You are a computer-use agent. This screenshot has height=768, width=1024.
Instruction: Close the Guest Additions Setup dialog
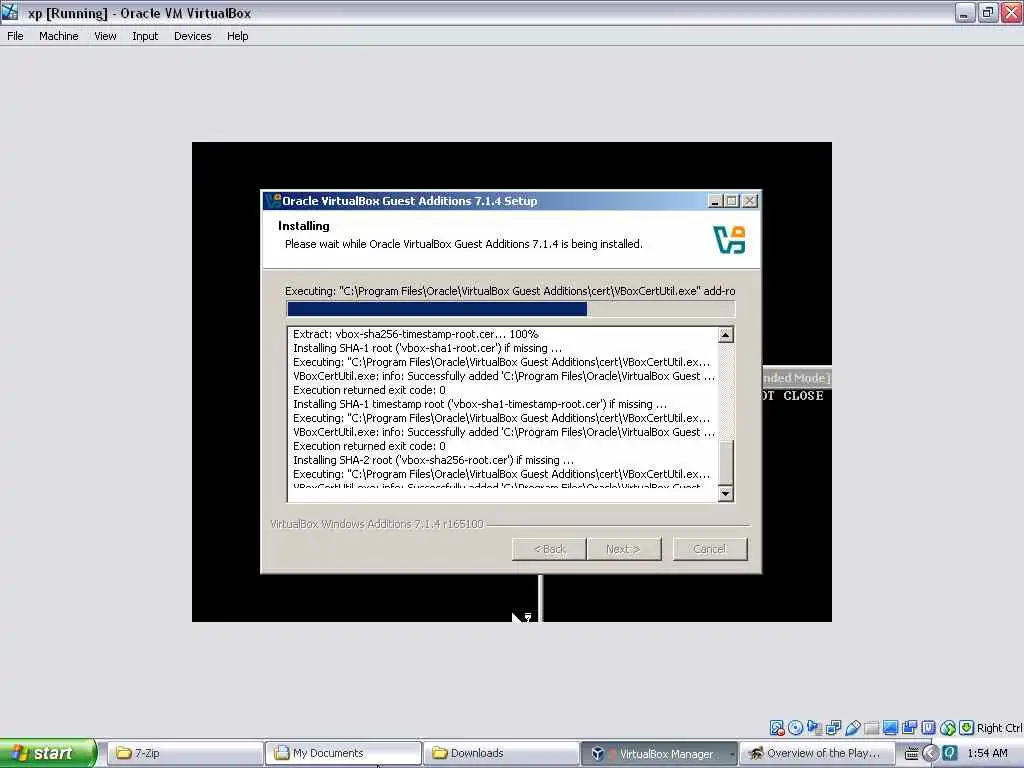pos(750,201)
